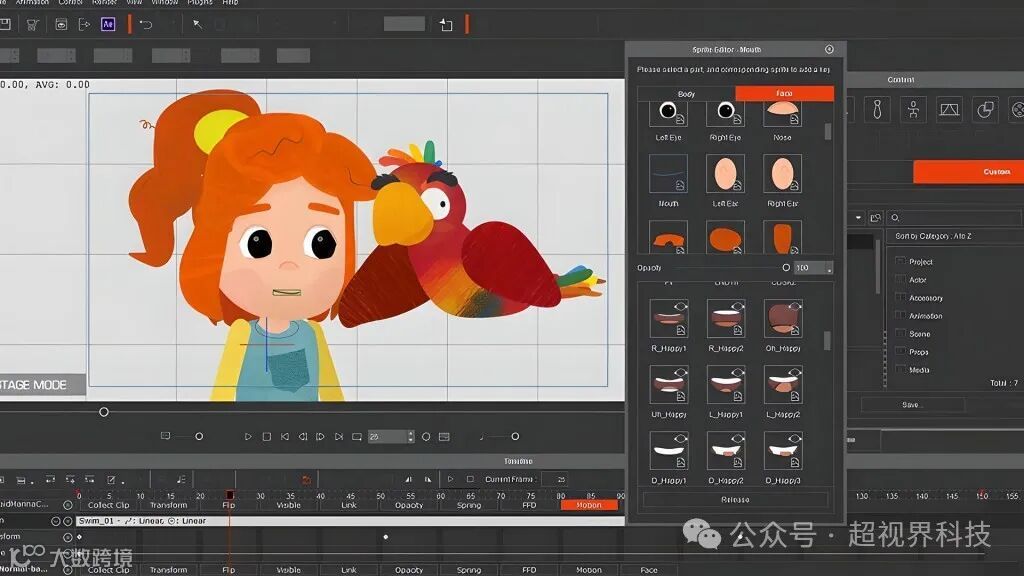Select the Swim_01 clip bar in the timeline
Viewport: 1024px width, 576px height.
(350, 521)
